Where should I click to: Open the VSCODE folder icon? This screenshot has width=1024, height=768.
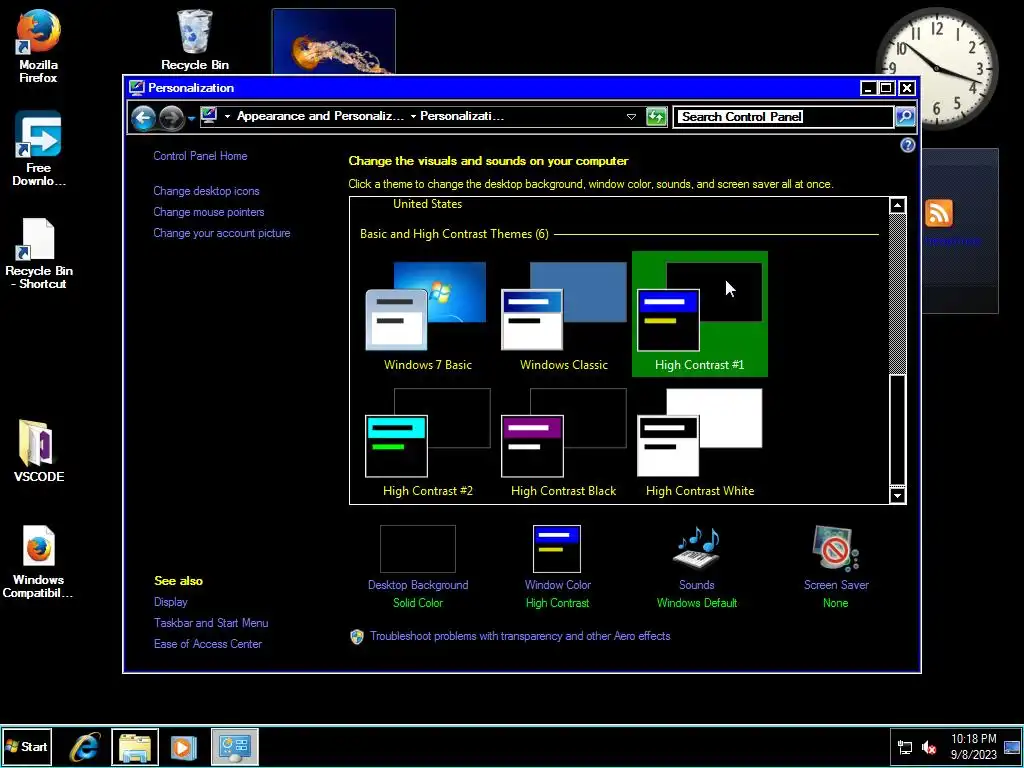[x=39, y=451]
